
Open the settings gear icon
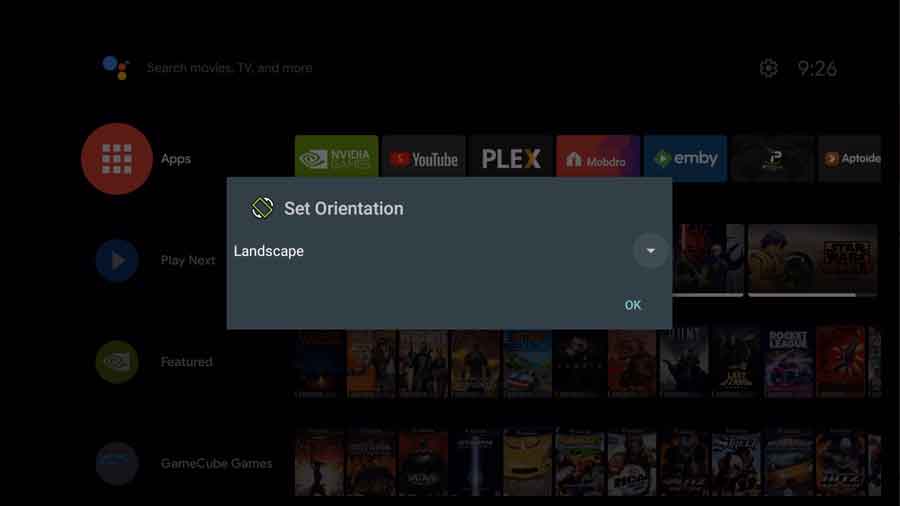pyautogui.click(x=769, y=68)
